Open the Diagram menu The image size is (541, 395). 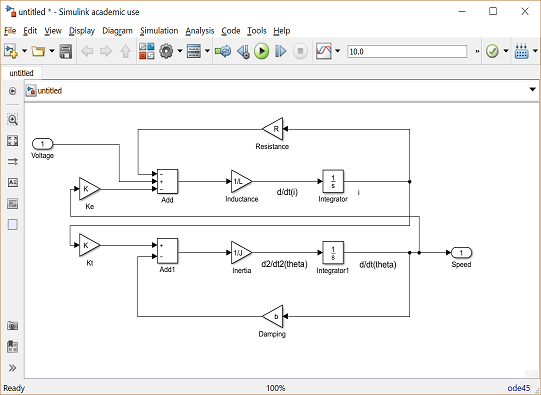(x=117, y=31)
